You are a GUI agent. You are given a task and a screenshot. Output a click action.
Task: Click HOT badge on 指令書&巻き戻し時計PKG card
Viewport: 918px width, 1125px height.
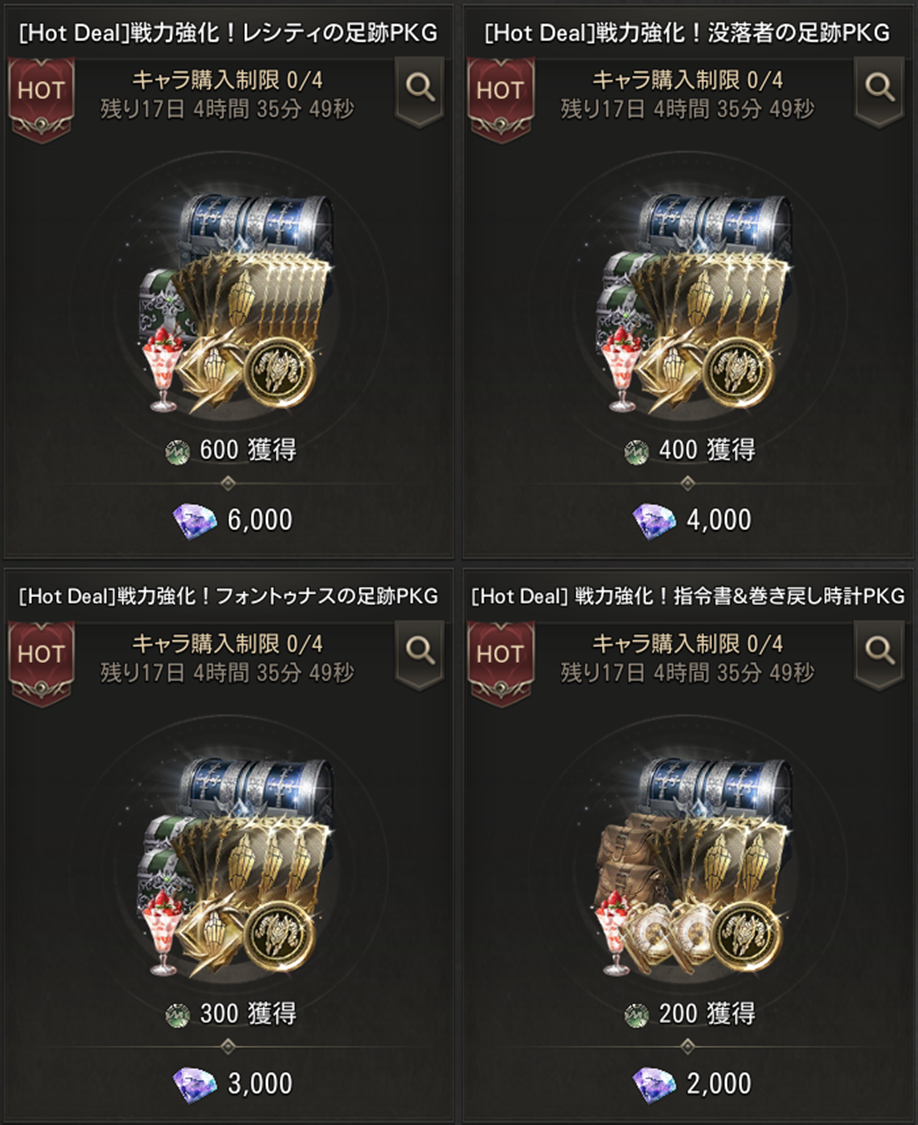click(501, 662)
